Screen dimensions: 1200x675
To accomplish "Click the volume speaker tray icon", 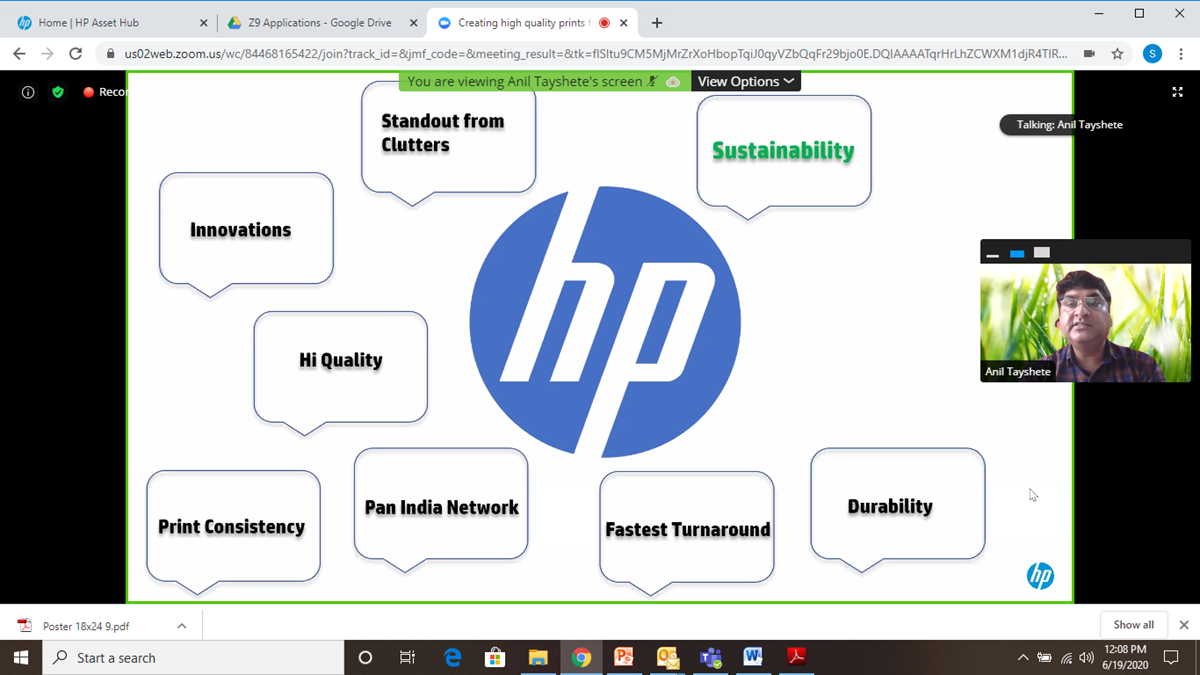I will [1087, 658].
